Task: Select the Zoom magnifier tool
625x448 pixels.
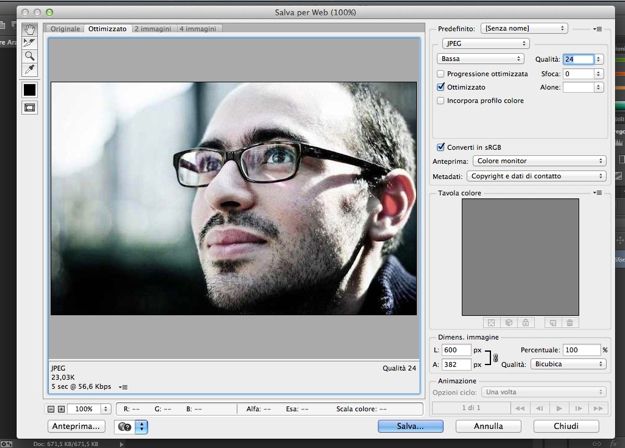Action: (29, 55)
